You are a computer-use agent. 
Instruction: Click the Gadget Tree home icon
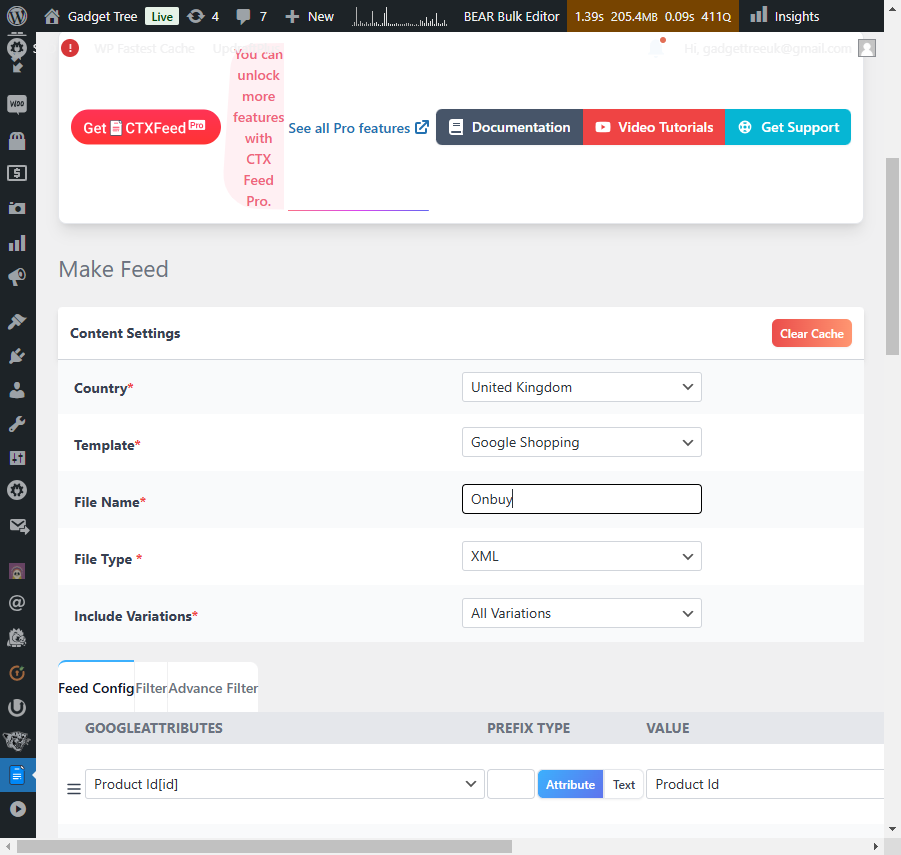point(52,16)
